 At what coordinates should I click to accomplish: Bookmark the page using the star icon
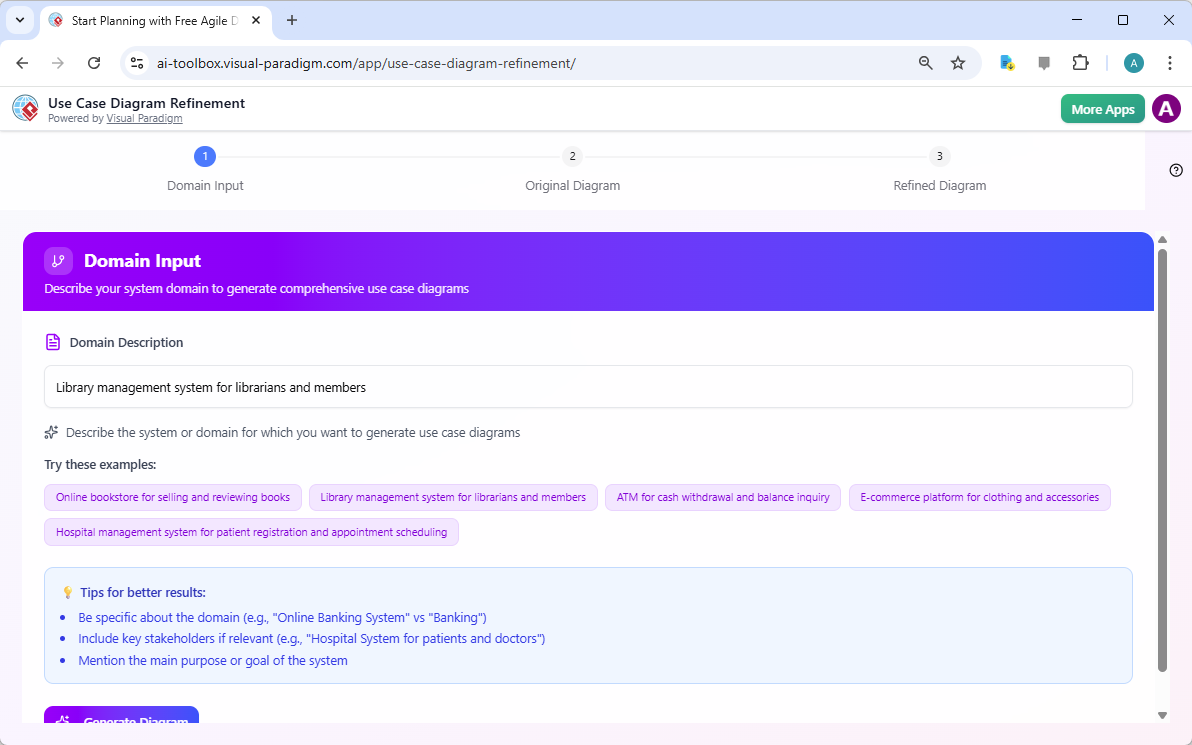click(958, 62)
